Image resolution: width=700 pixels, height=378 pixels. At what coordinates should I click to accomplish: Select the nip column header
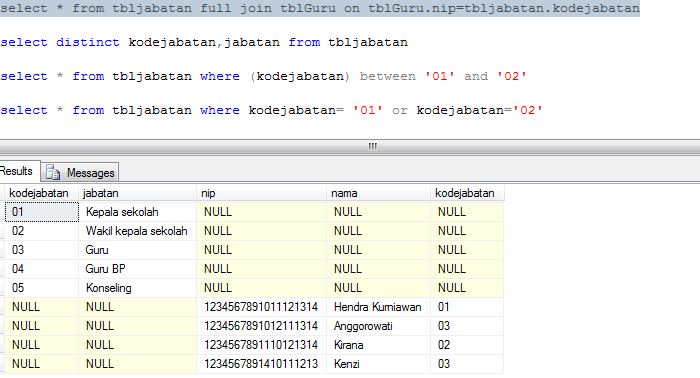pos(261,193)
